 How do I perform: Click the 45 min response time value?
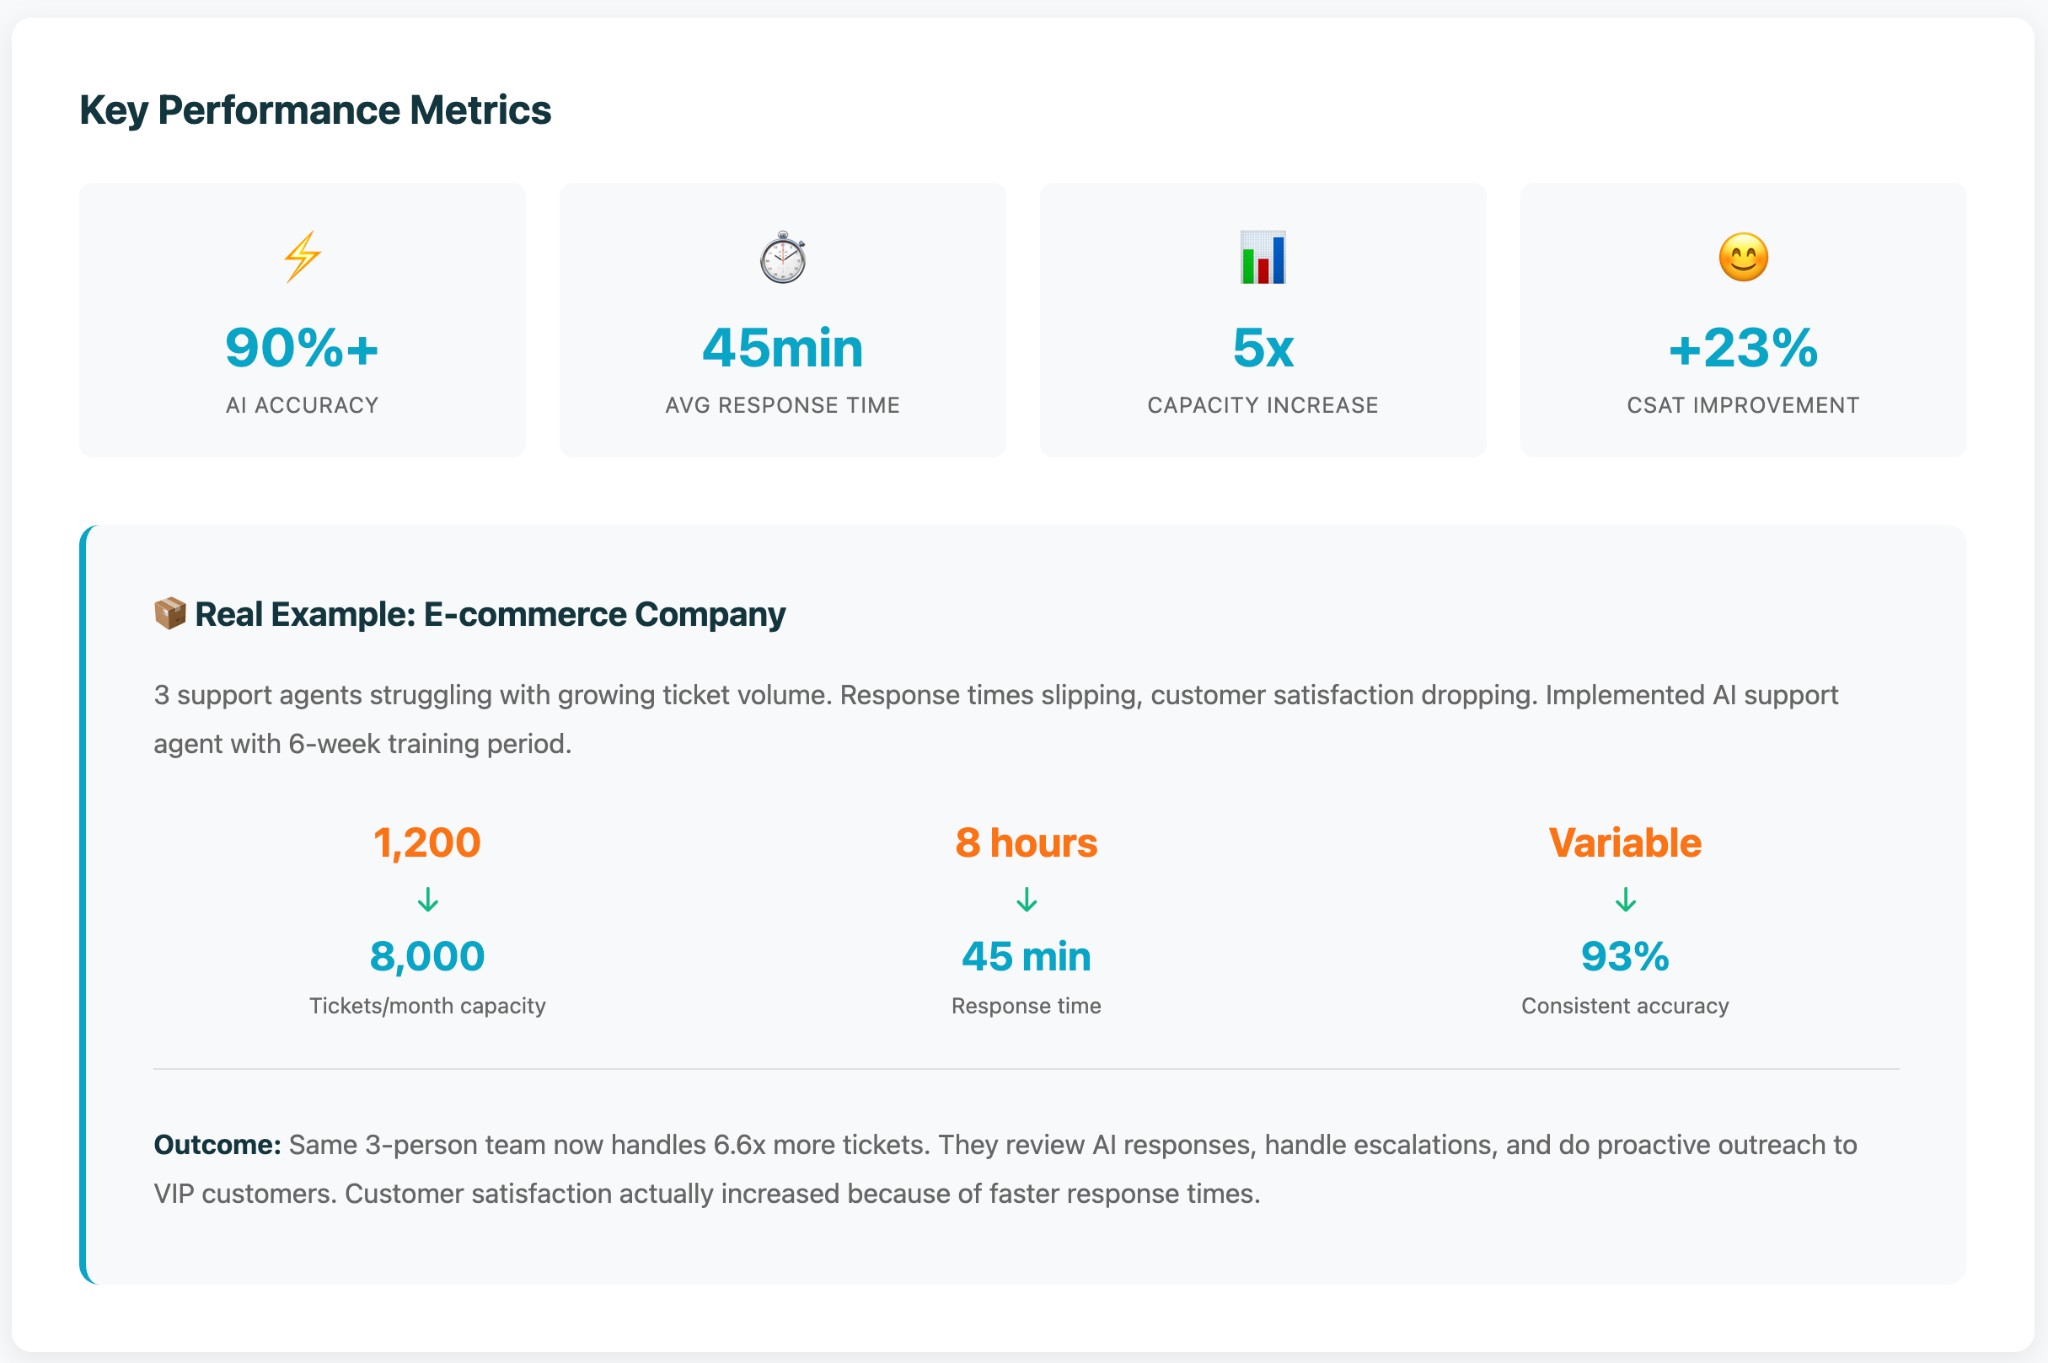click(1026, 956)
